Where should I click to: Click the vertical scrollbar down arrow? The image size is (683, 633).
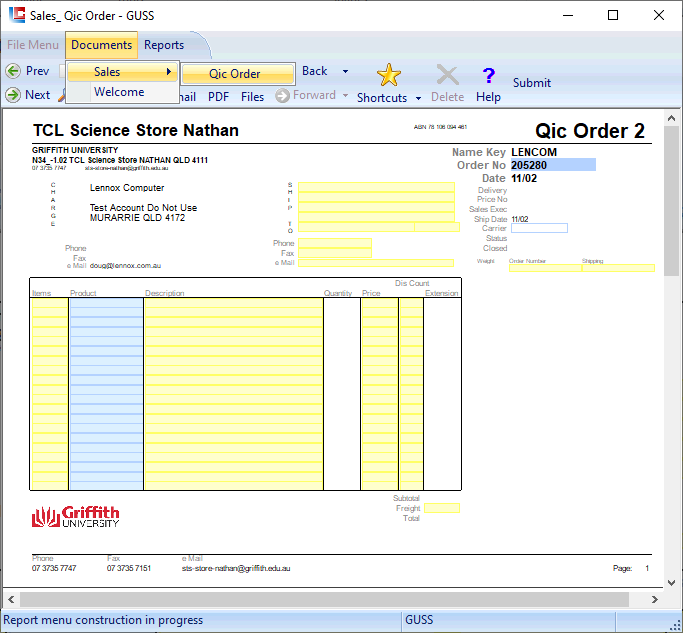point(671,582)
